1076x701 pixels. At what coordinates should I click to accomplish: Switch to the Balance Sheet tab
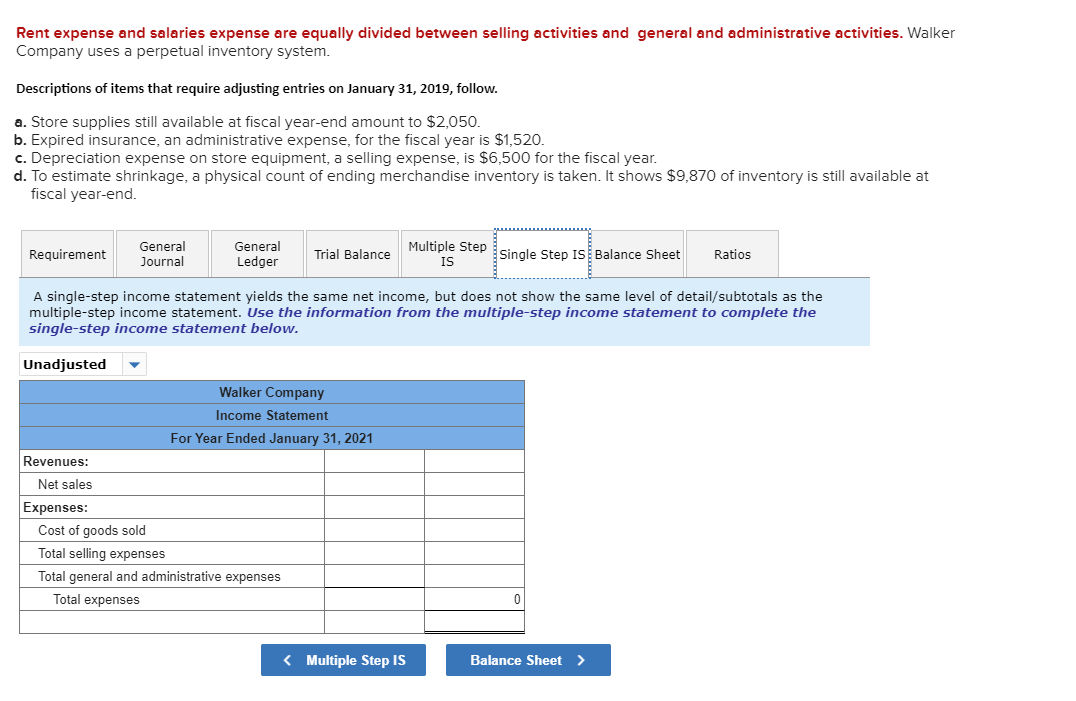click(x=637, y=253)
